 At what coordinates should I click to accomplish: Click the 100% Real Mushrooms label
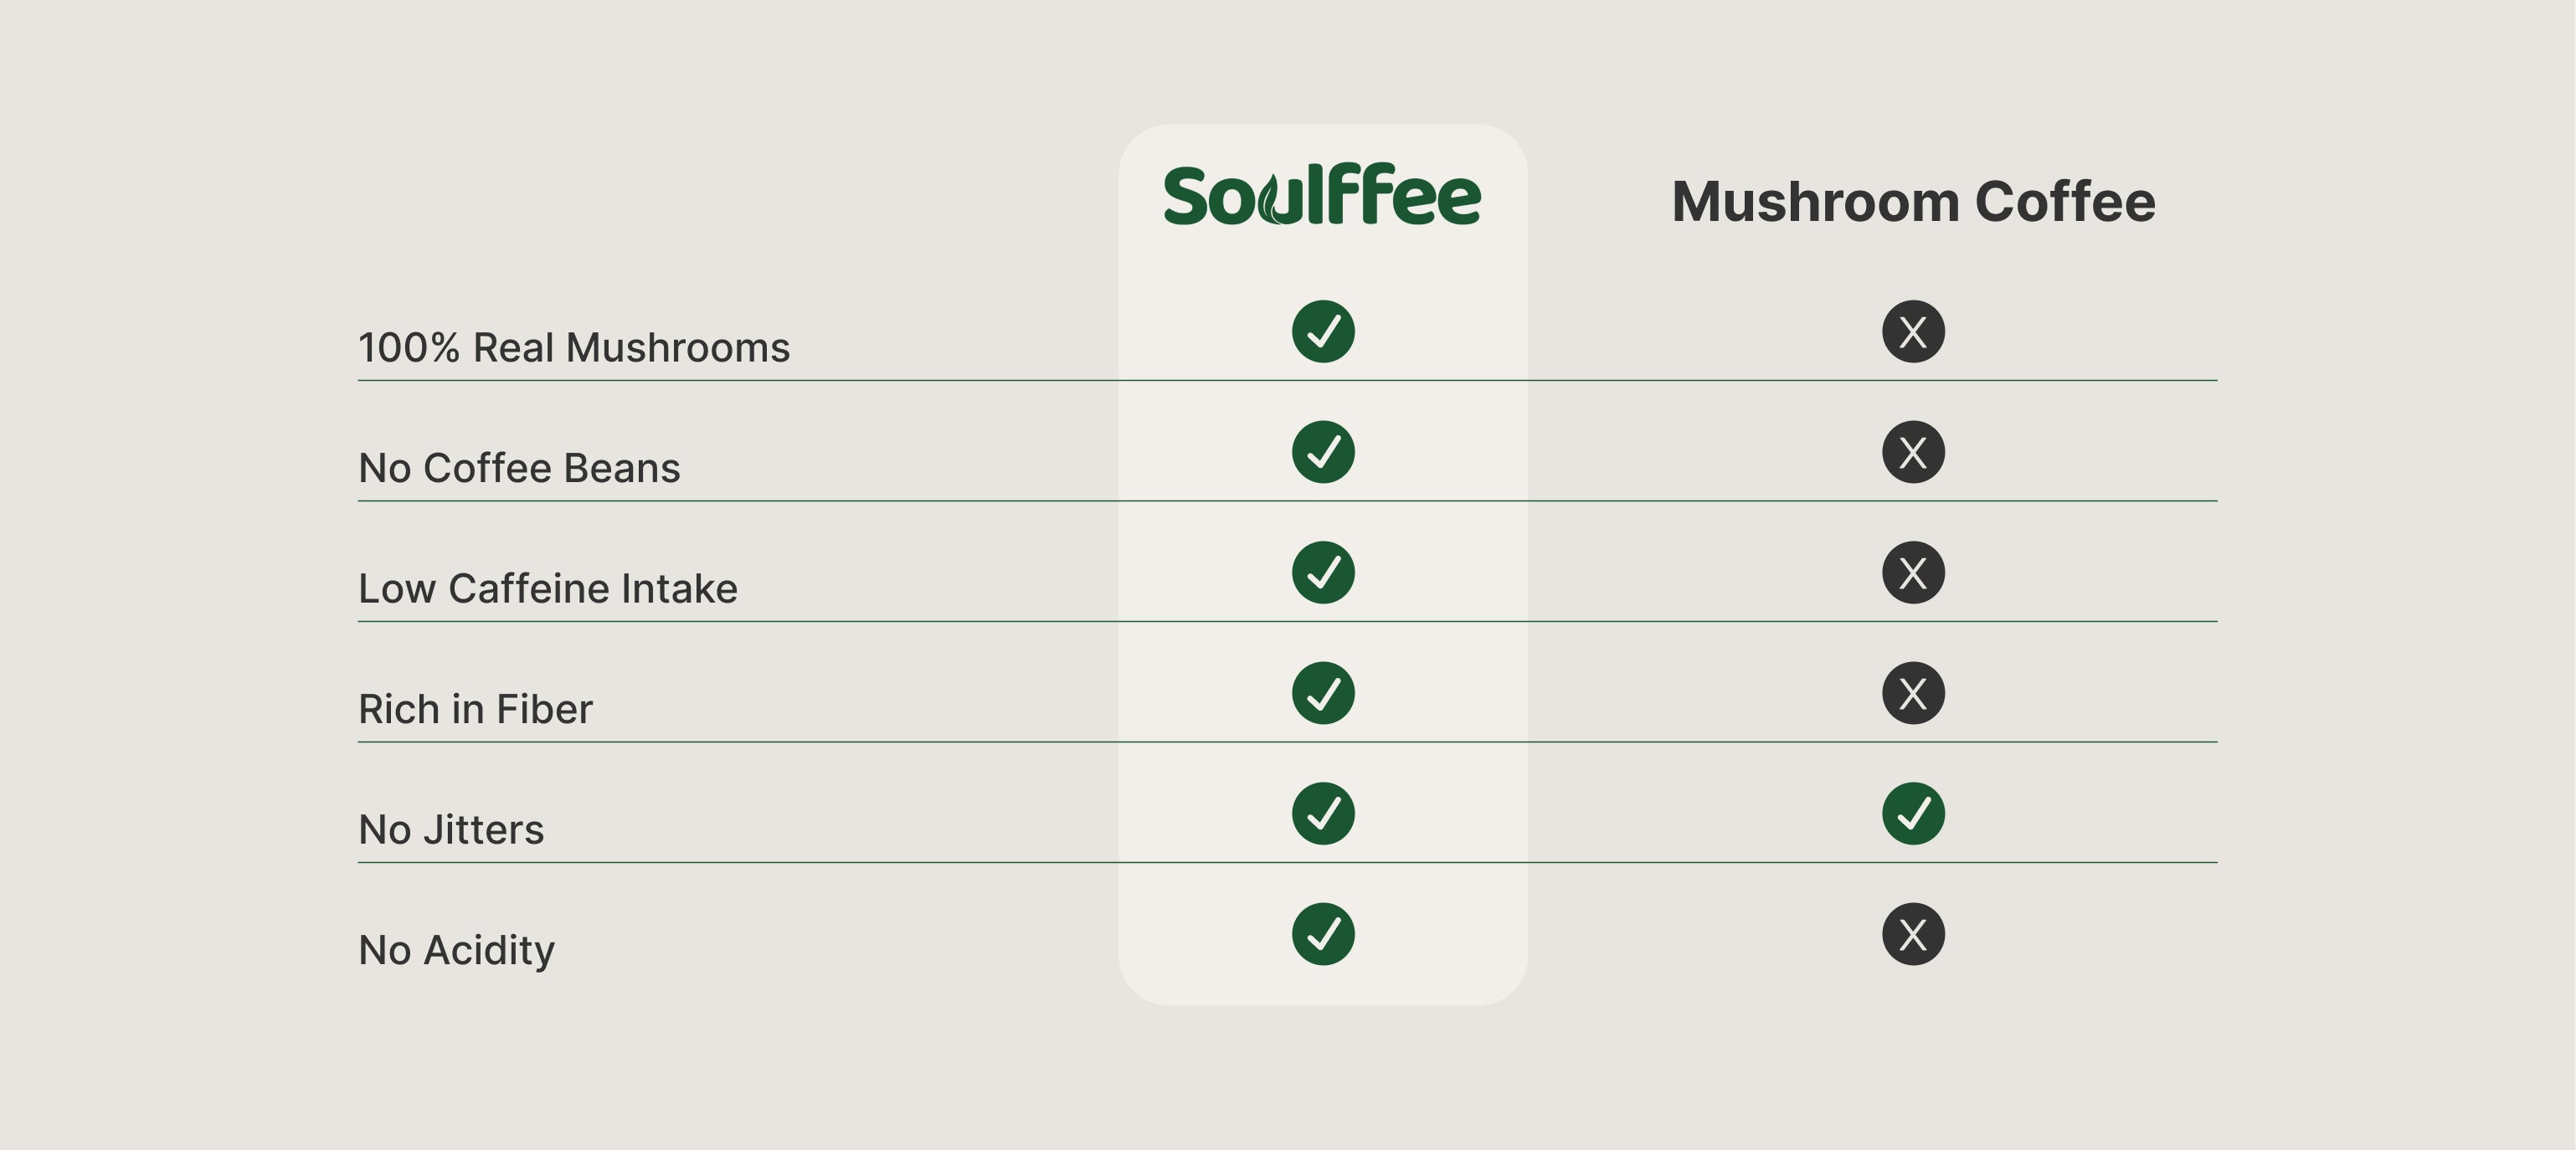point(574,347)
